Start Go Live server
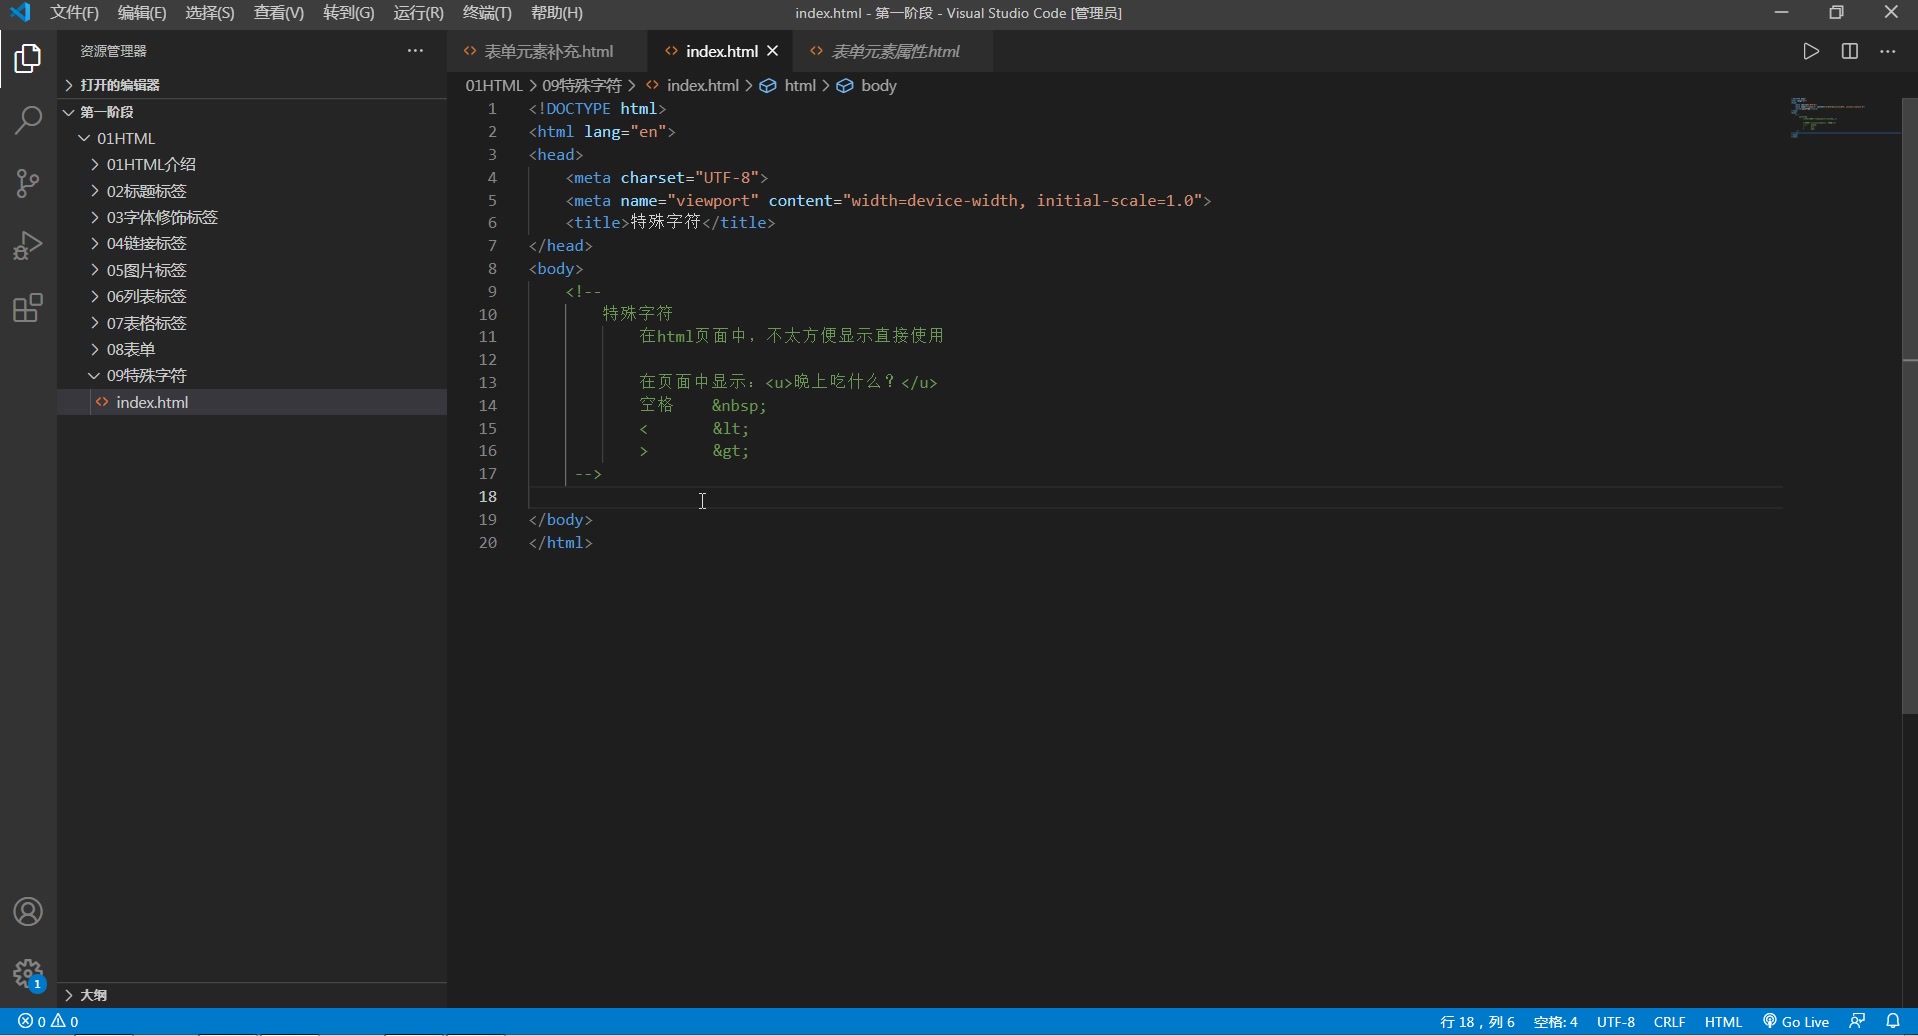 (1796, 1022)
